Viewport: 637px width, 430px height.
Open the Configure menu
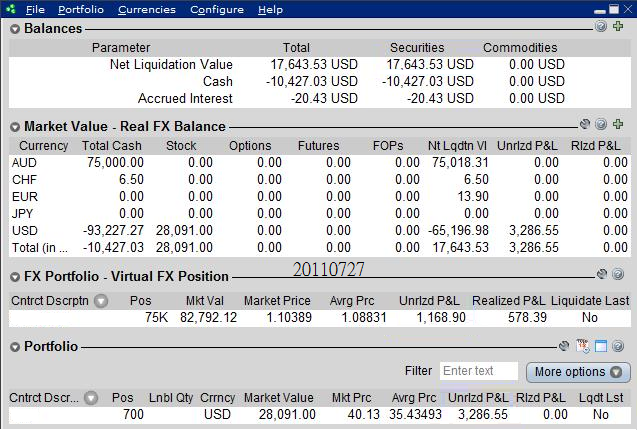pyautogui.click(x=217, y=9)
